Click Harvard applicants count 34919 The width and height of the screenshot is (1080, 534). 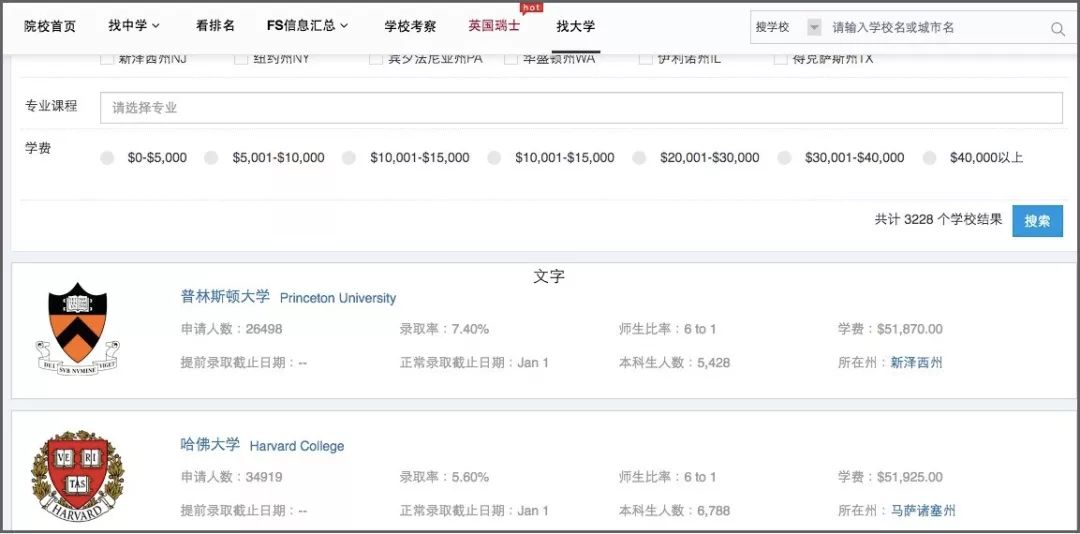pos(264,477)
